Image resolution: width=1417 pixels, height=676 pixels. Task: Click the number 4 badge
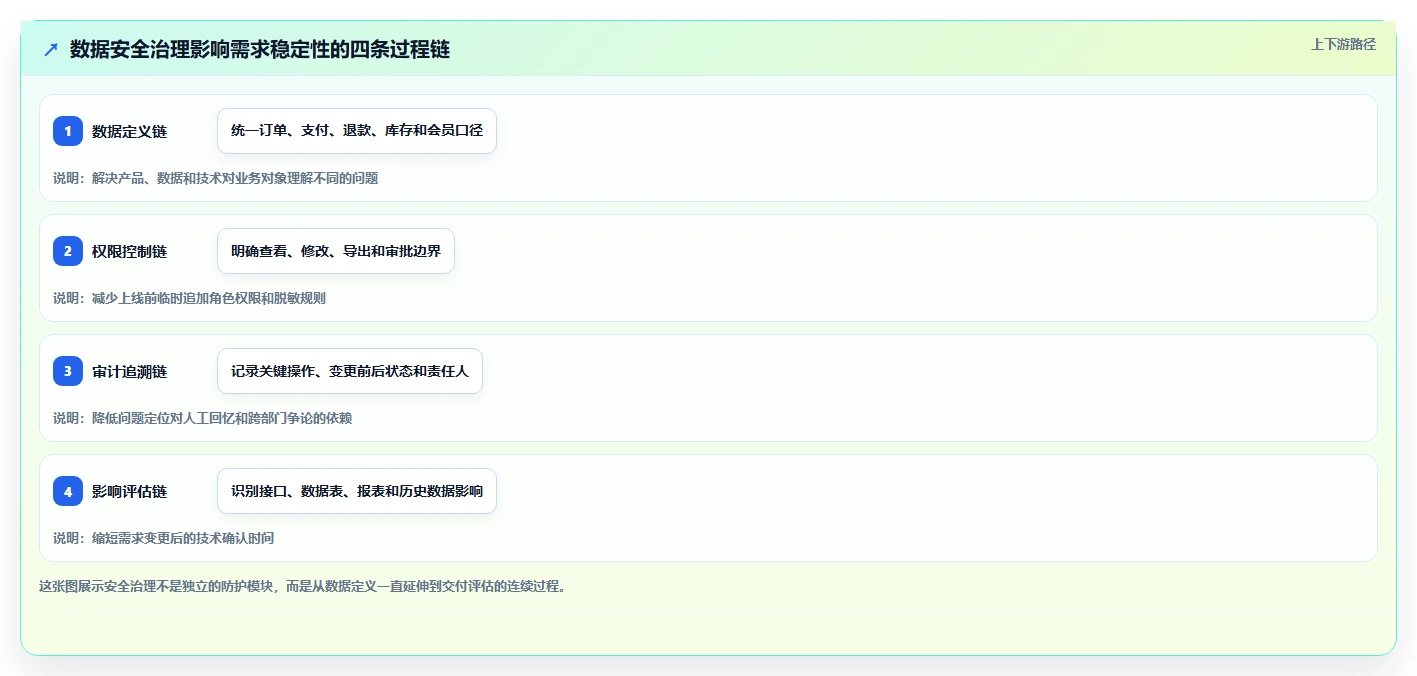tap(68, 491)
